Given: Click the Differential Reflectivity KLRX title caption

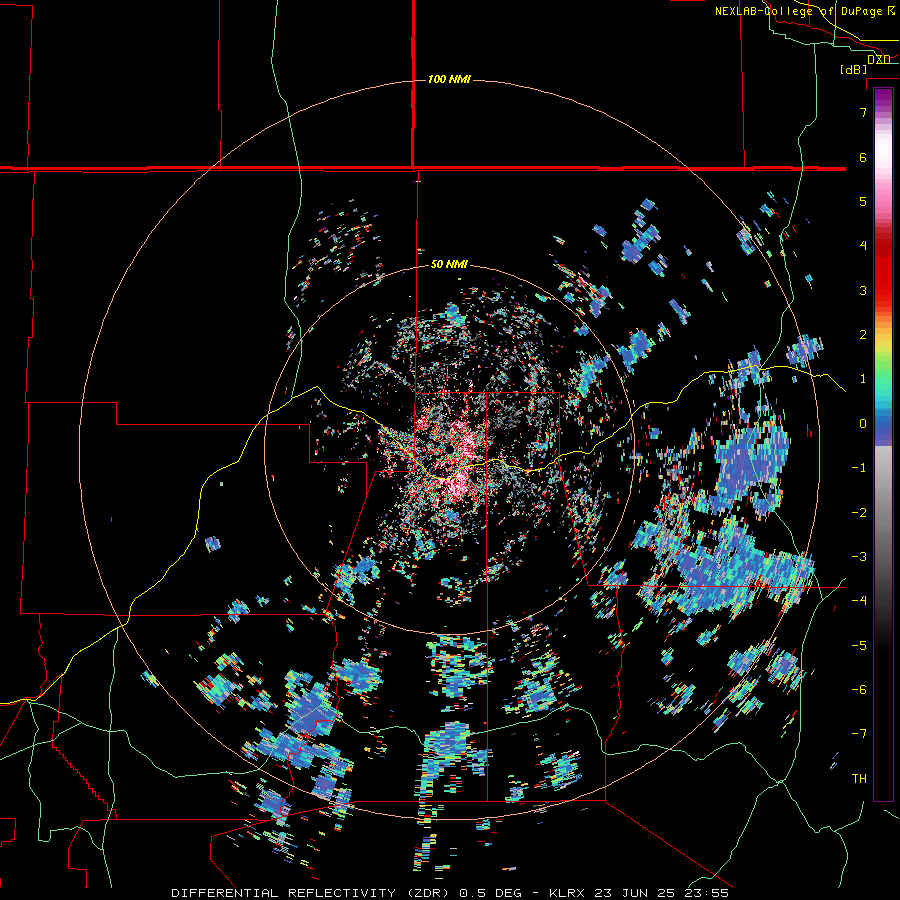Looking at the screenshot, I should 450,893.
